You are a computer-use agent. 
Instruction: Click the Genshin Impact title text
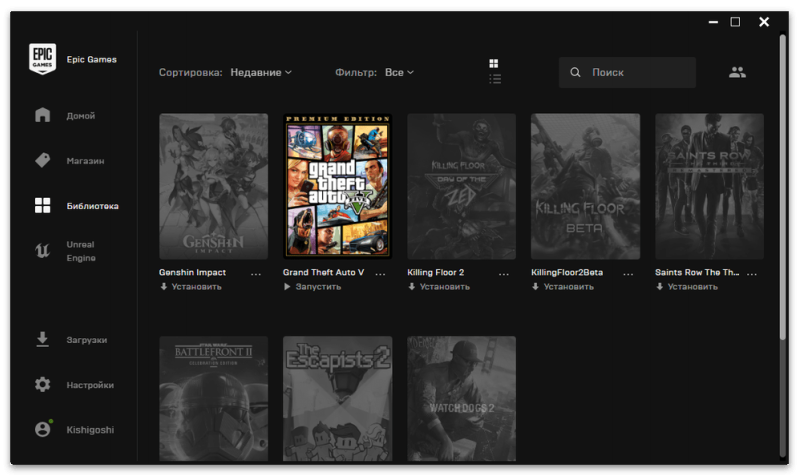click(x=192, y=272)
